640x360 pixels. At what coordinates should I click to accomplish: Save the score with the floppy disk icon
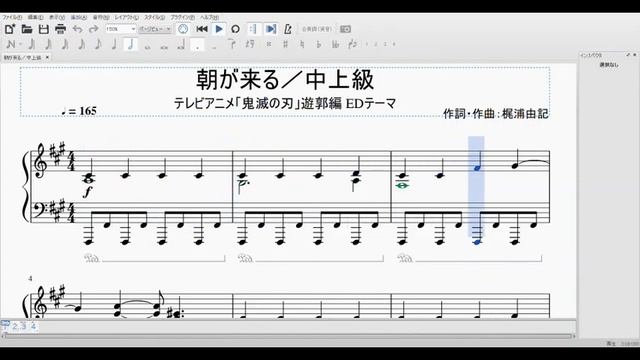[44, 29]
